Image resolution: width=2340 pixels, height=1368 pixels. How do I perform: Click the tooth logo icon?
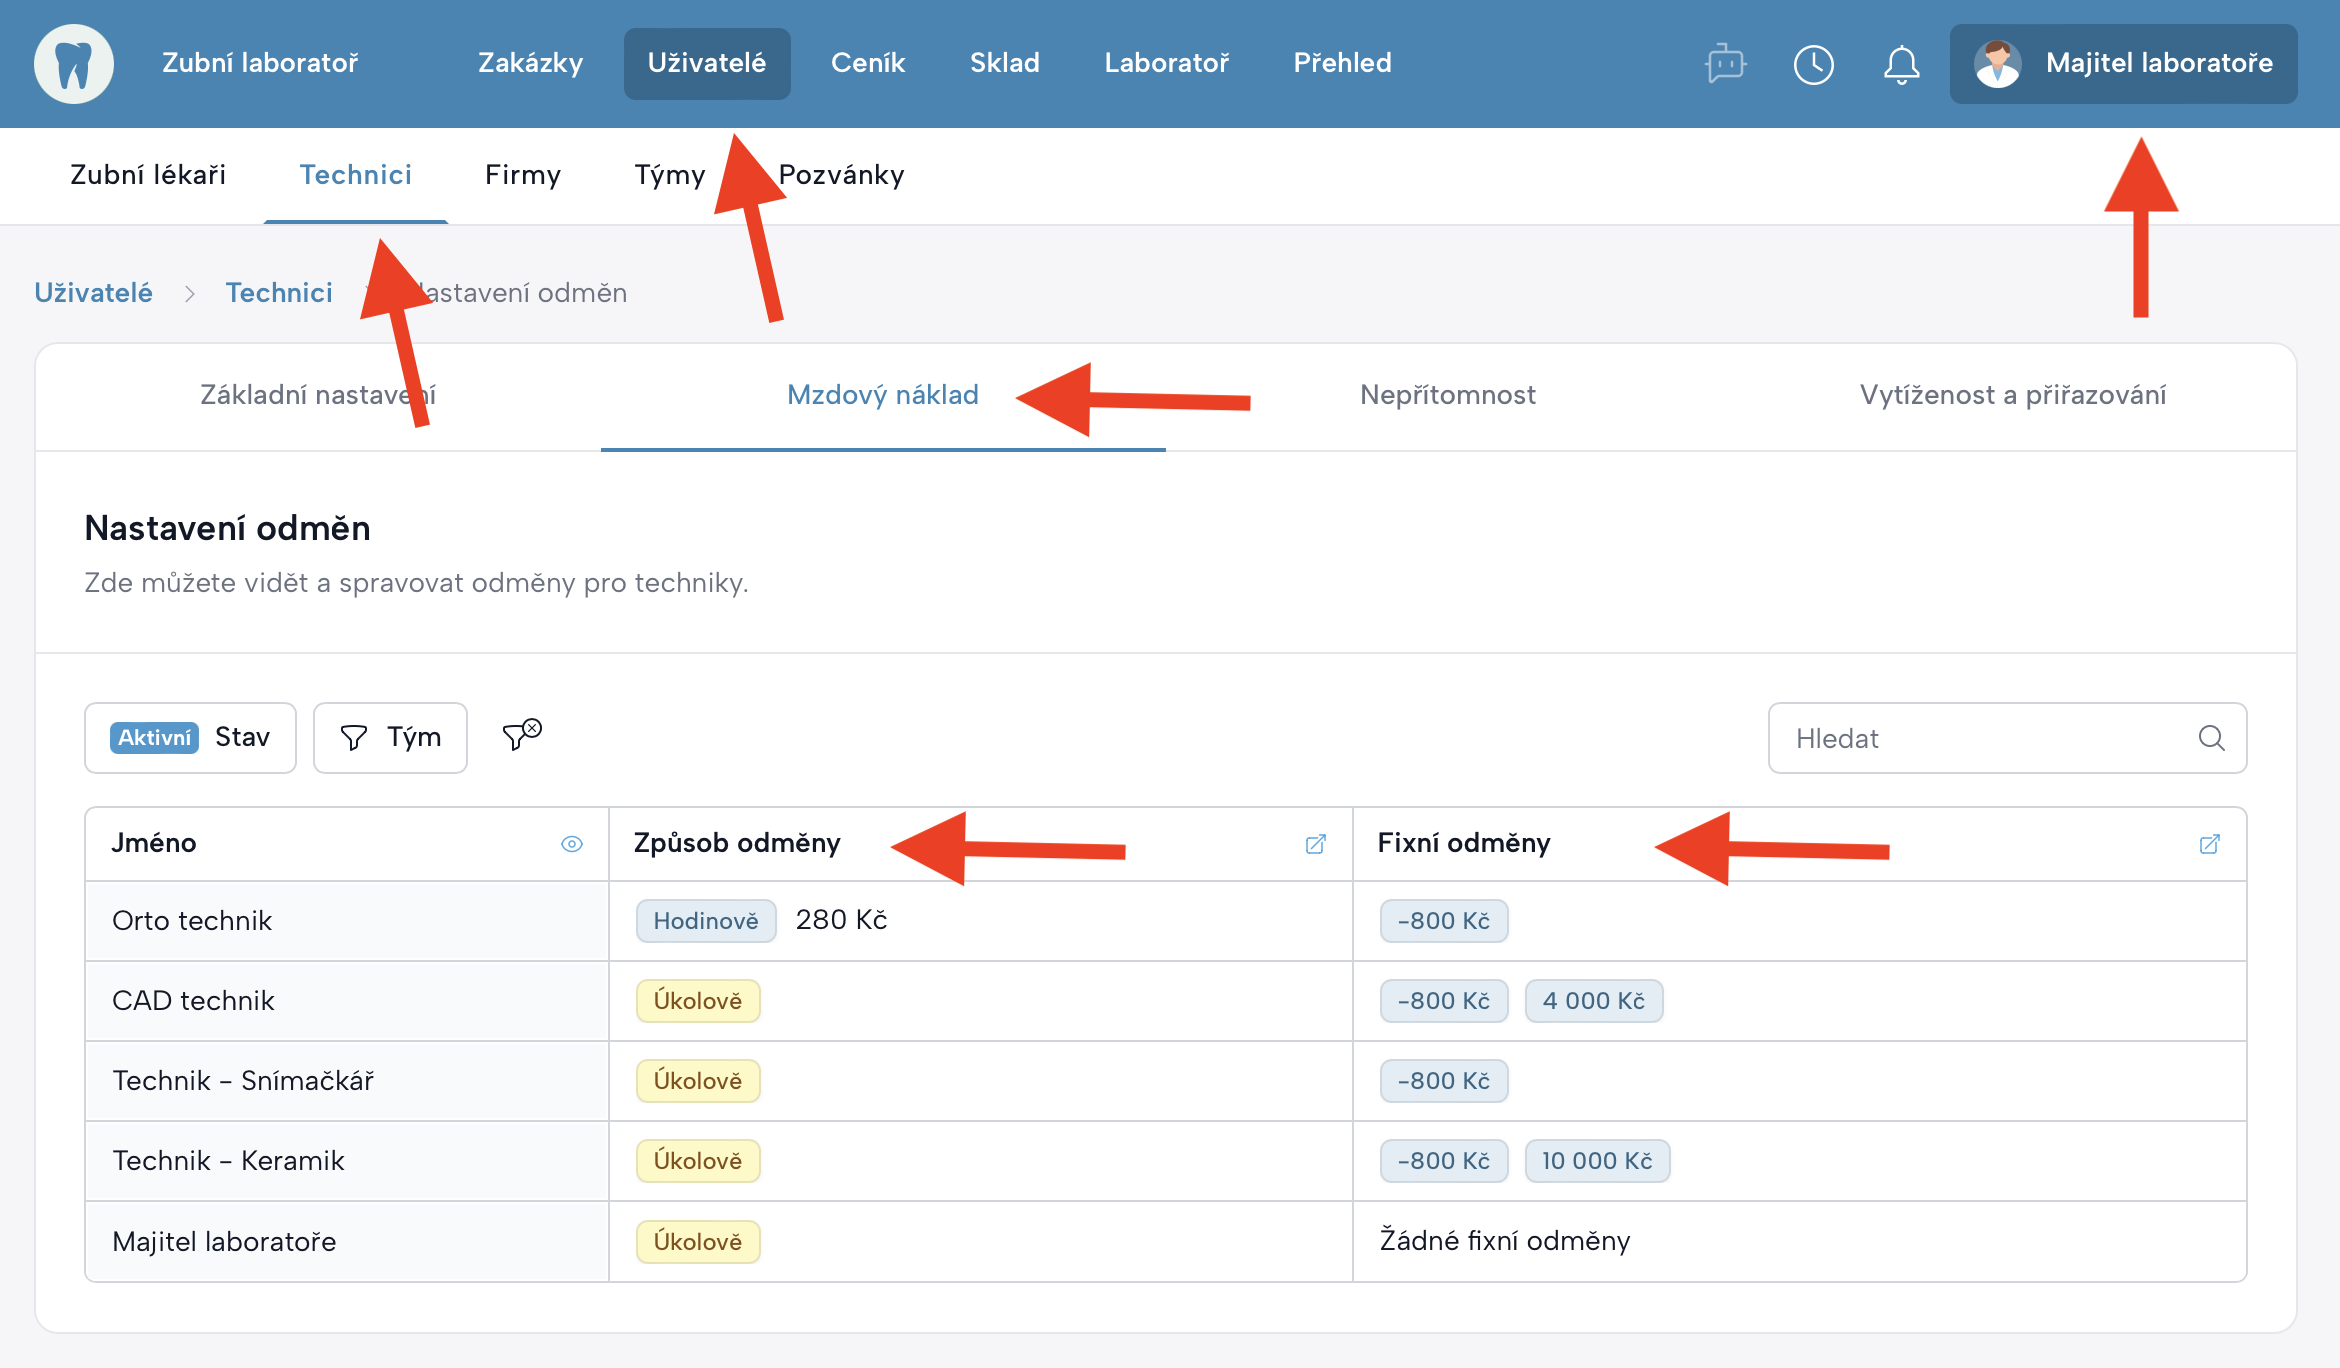click(x=73, y=63)
